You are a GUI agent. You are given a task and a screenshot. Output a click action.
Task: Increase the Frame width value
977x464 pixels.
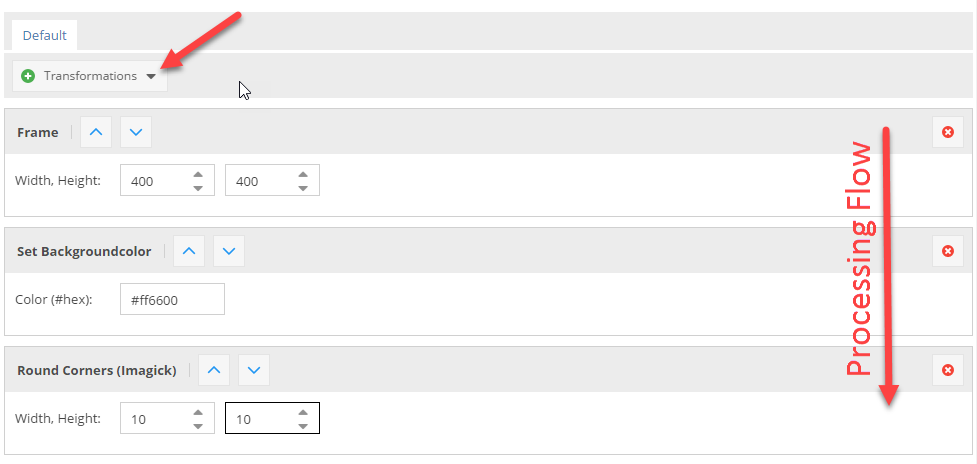198,175
